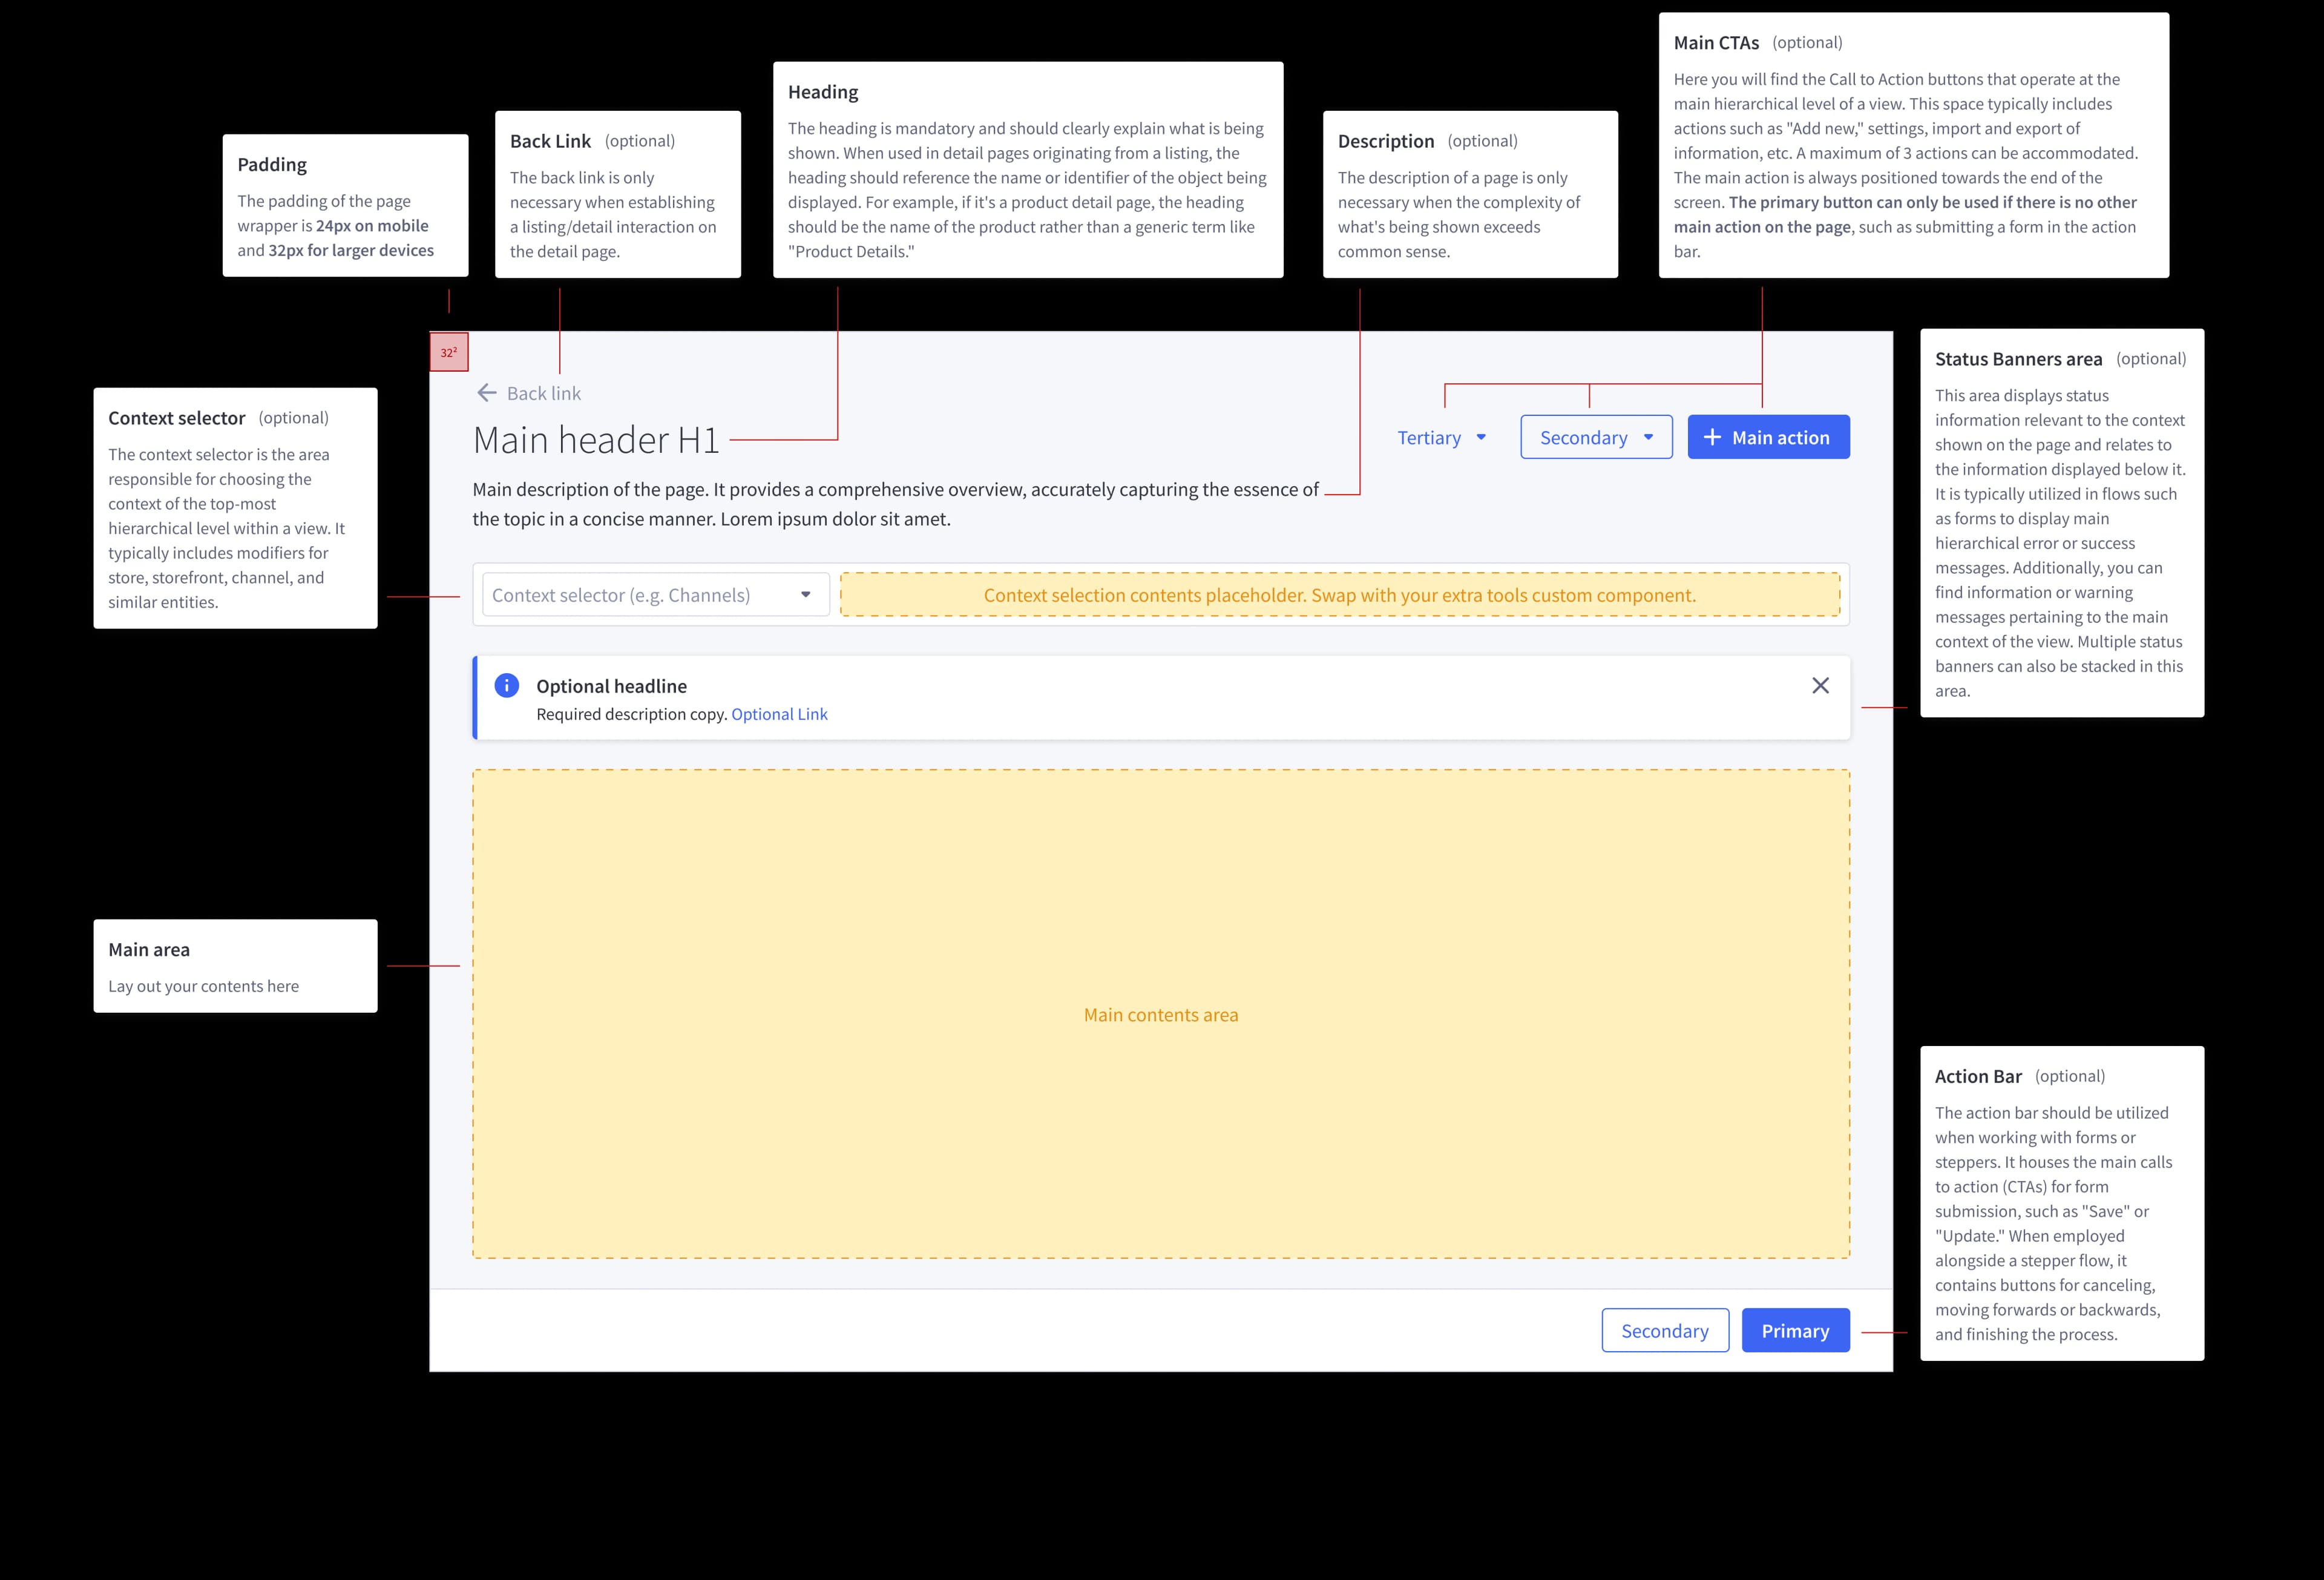The width and height of the screenshot is (2324, 1580).
Task: Click the blue info icon in the status banner
Action: (x=507, y=685)
